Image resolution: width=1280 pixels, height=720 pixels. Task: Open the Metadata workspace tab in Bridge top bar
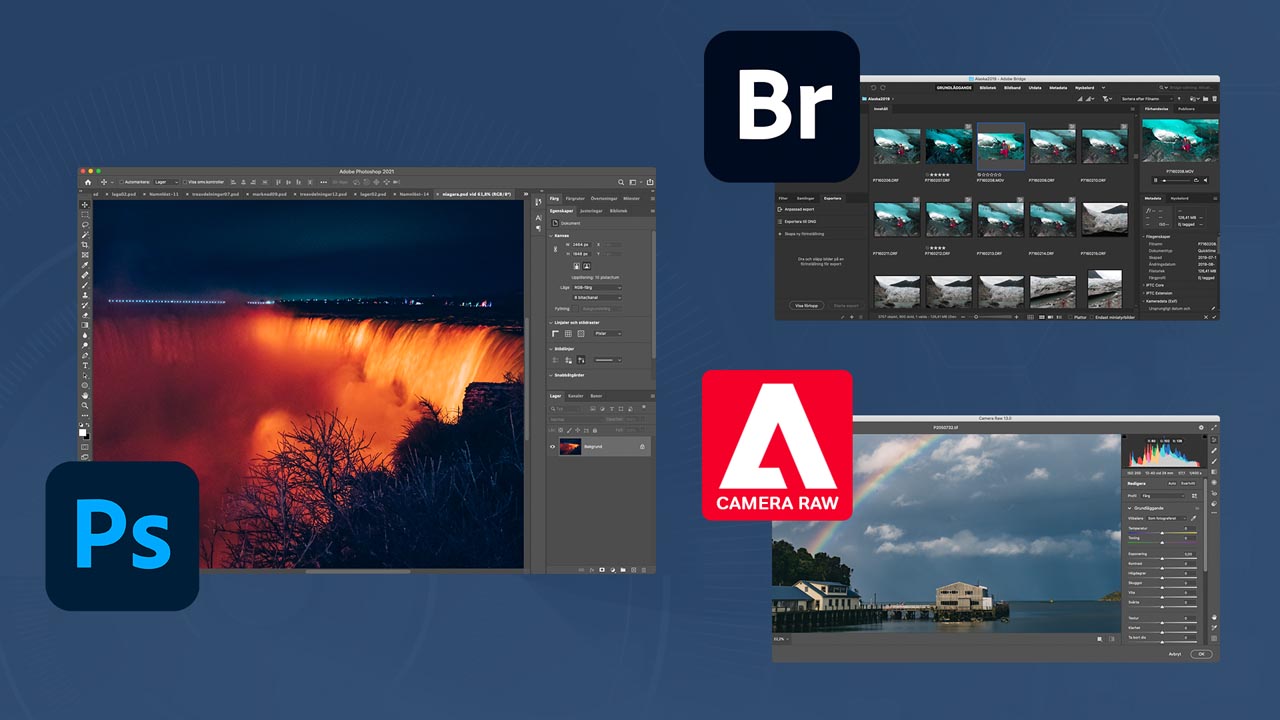(x=1058, y=88)
